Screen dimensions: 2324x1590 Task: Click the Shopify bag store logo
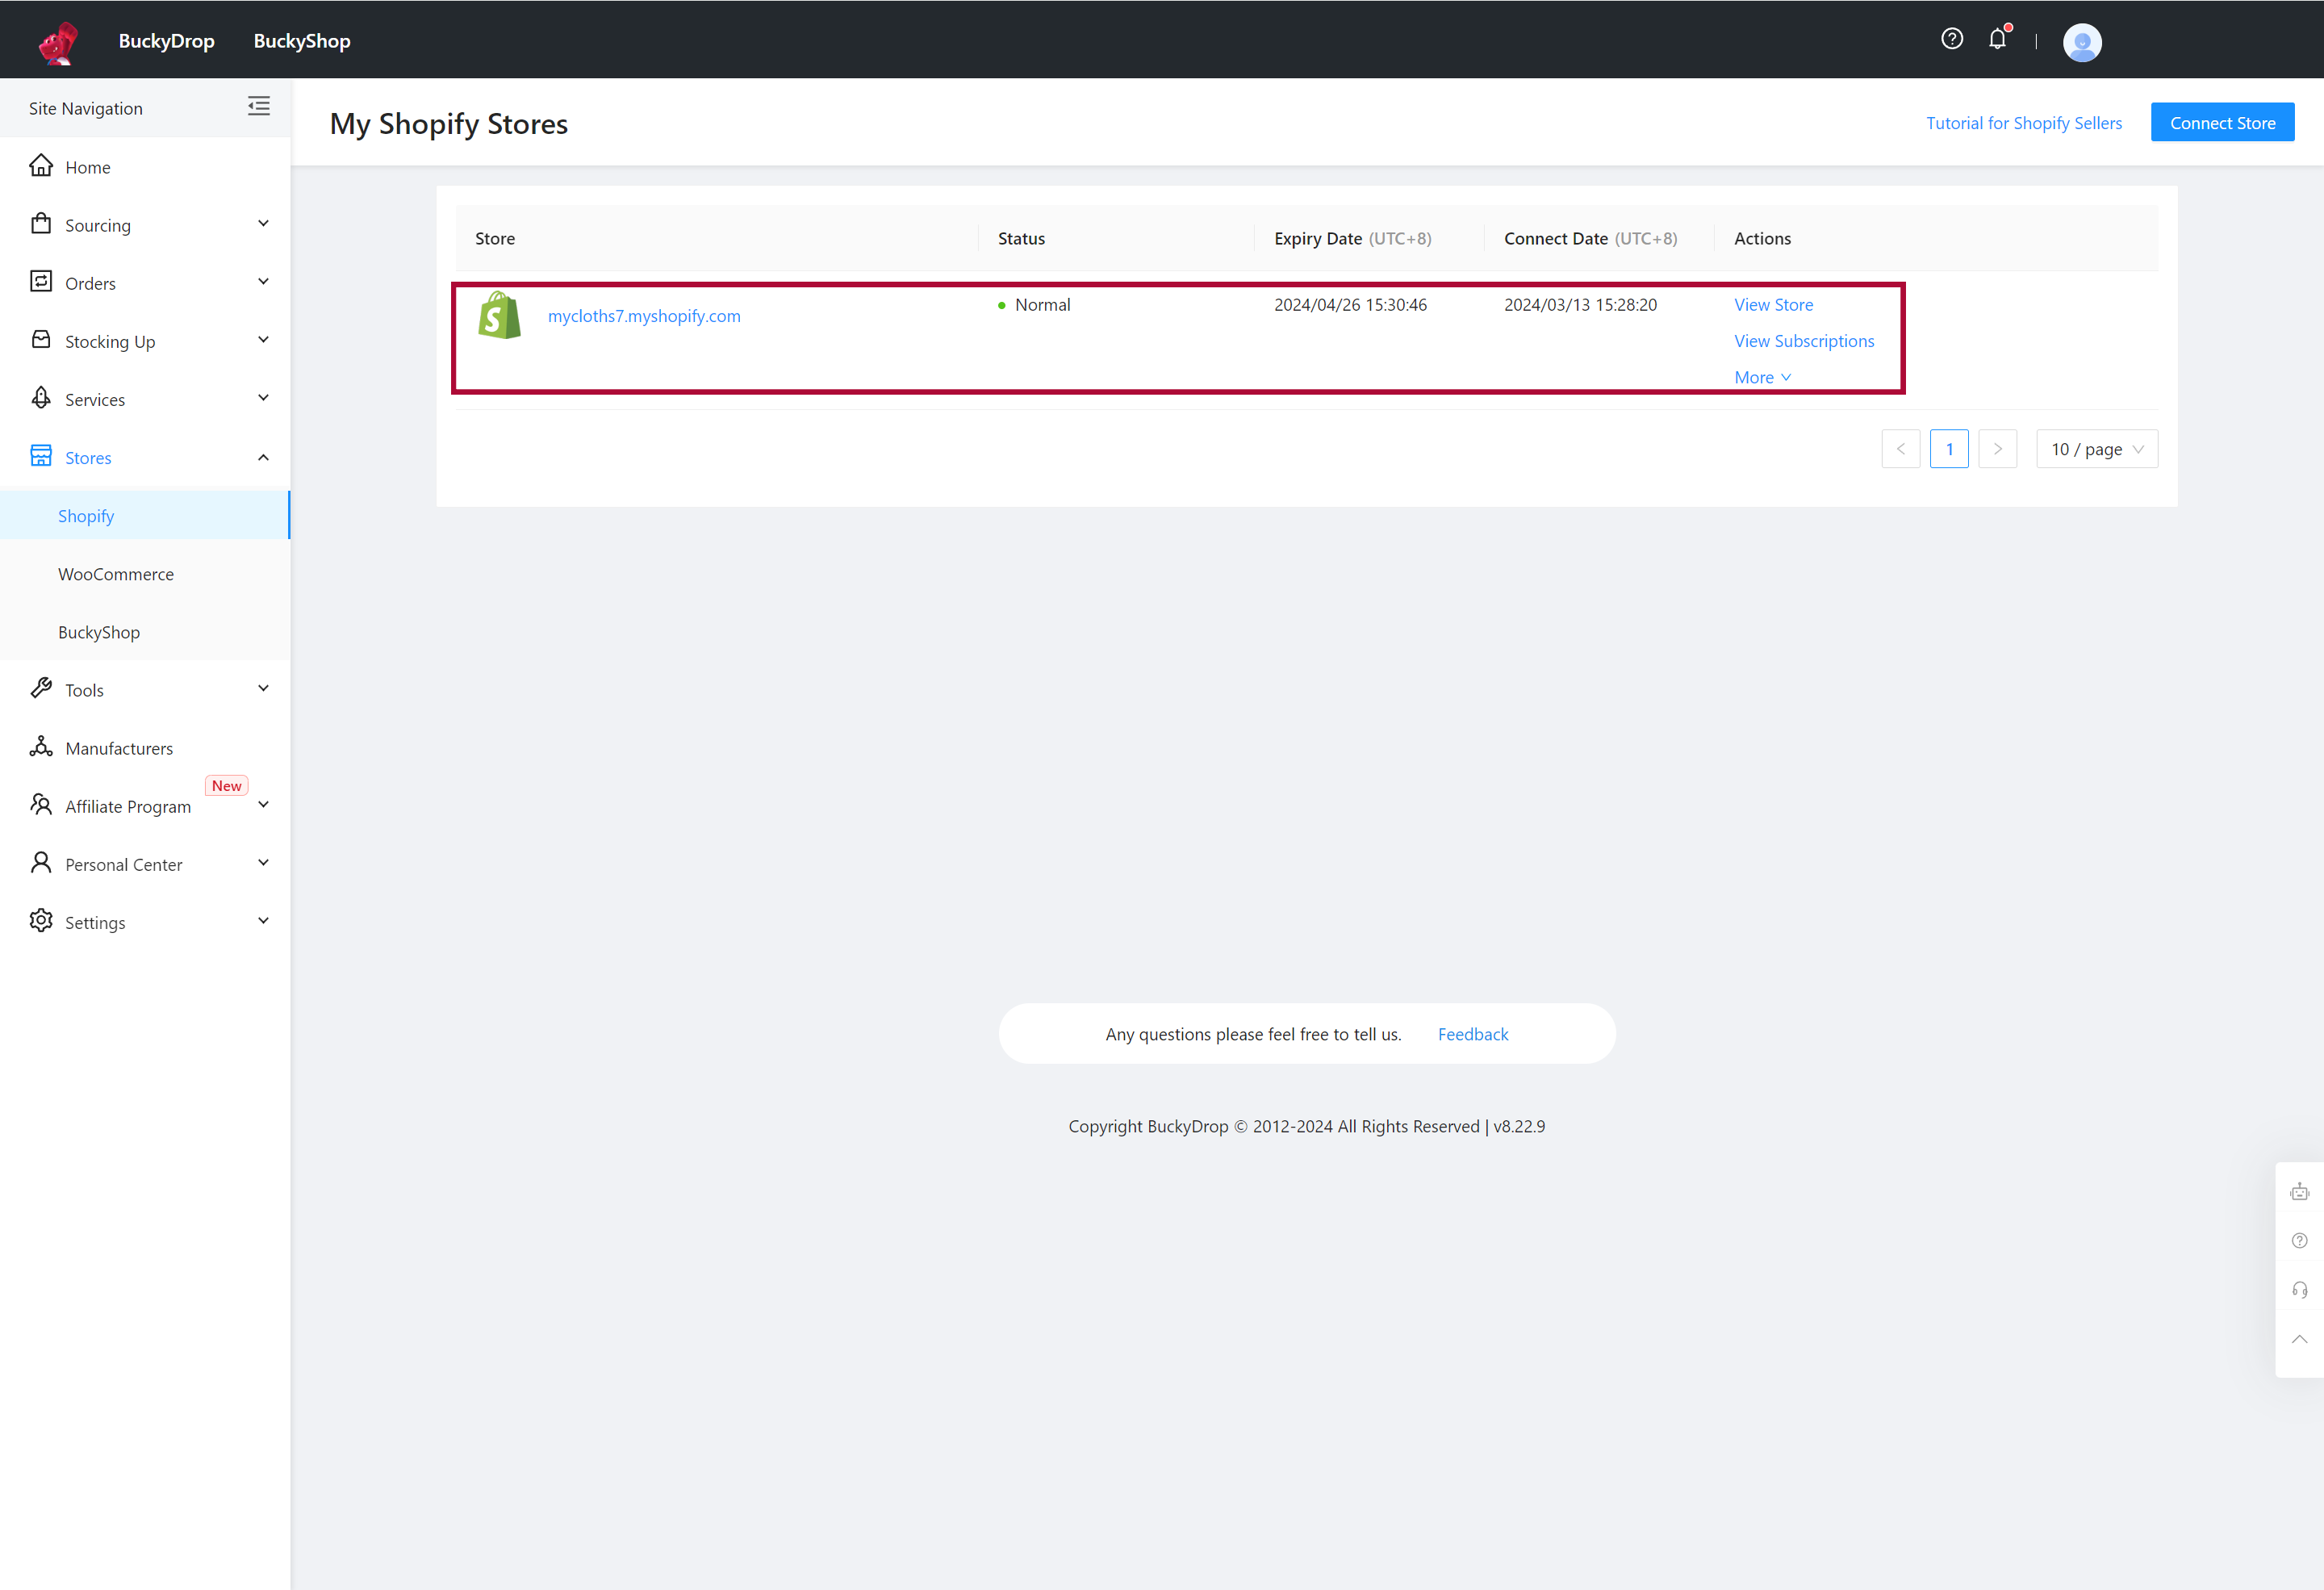pyautogui.click(x=499, y=316)
